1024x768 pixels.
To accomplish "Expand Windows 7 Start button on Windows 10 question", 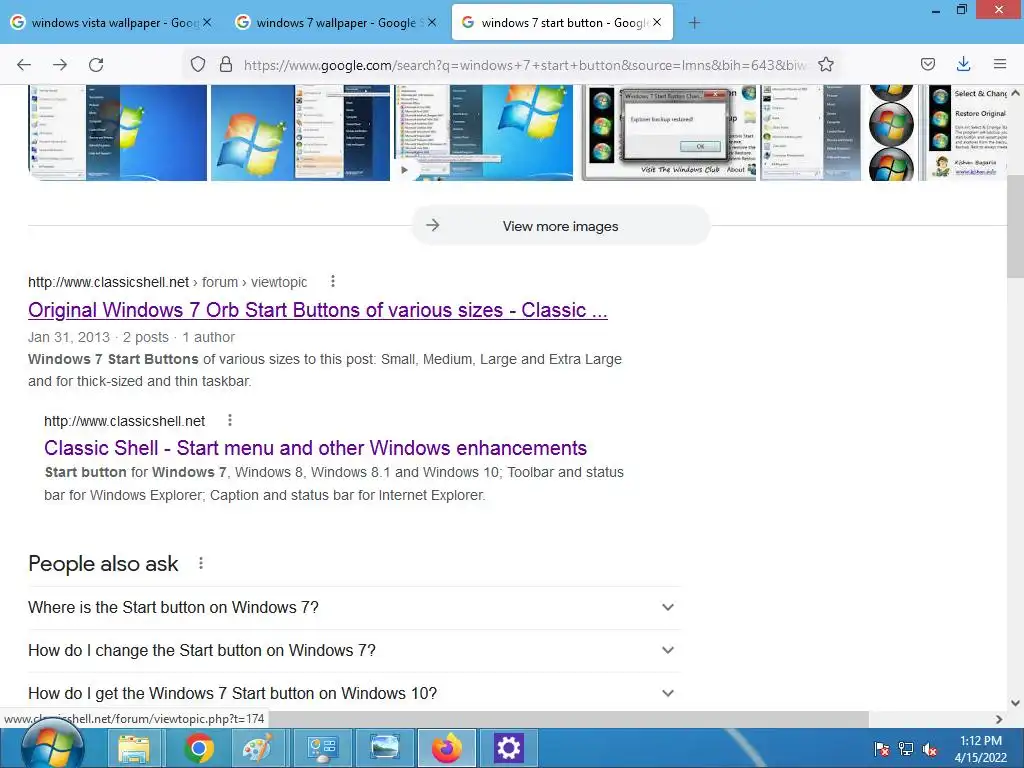I will click(x=354, y=693).
